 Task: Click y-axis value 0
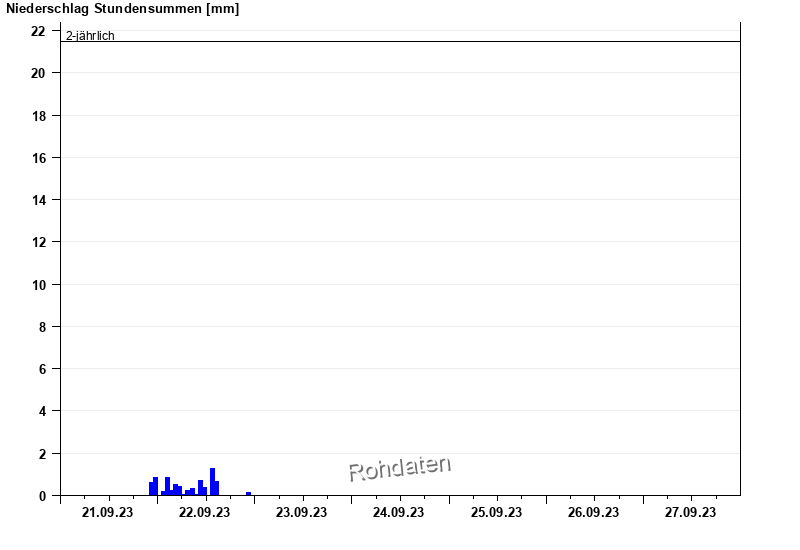42,496
